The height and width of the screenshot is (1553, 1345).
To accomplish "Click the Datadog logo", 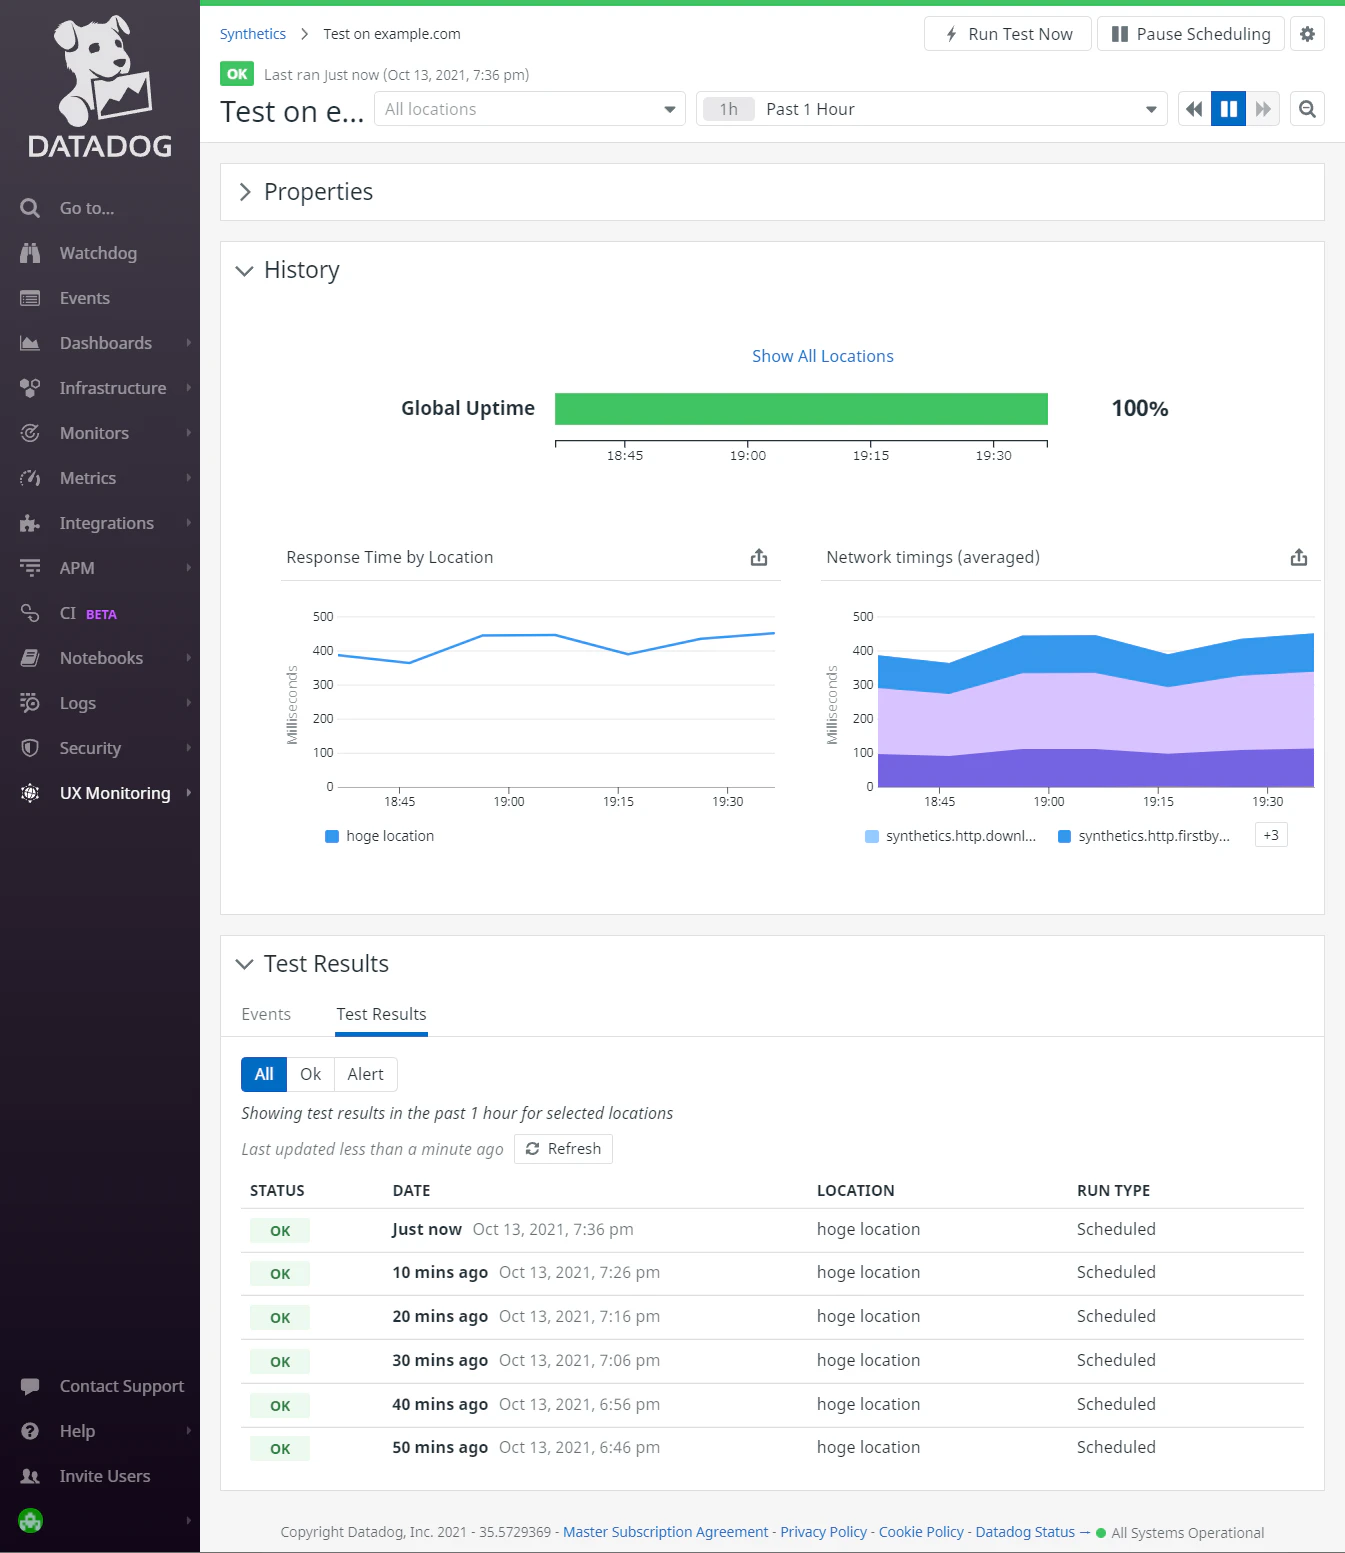I will click(100, 87).
